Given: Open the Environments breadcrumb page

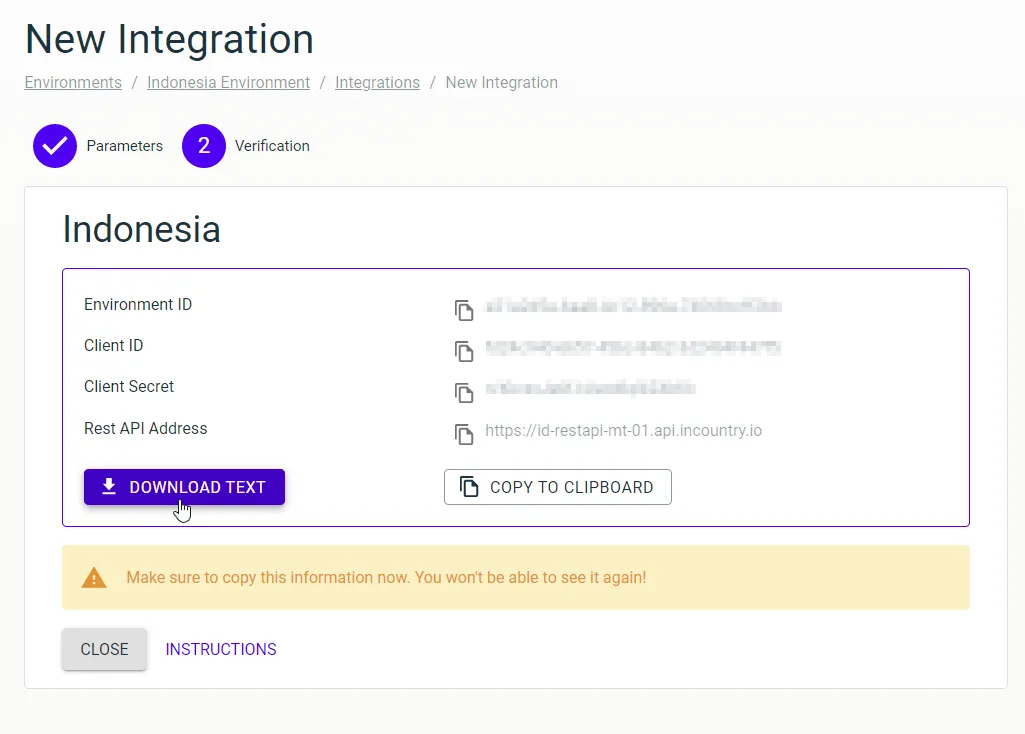Looking at the screenshot, I should click(x=72, y=82).
